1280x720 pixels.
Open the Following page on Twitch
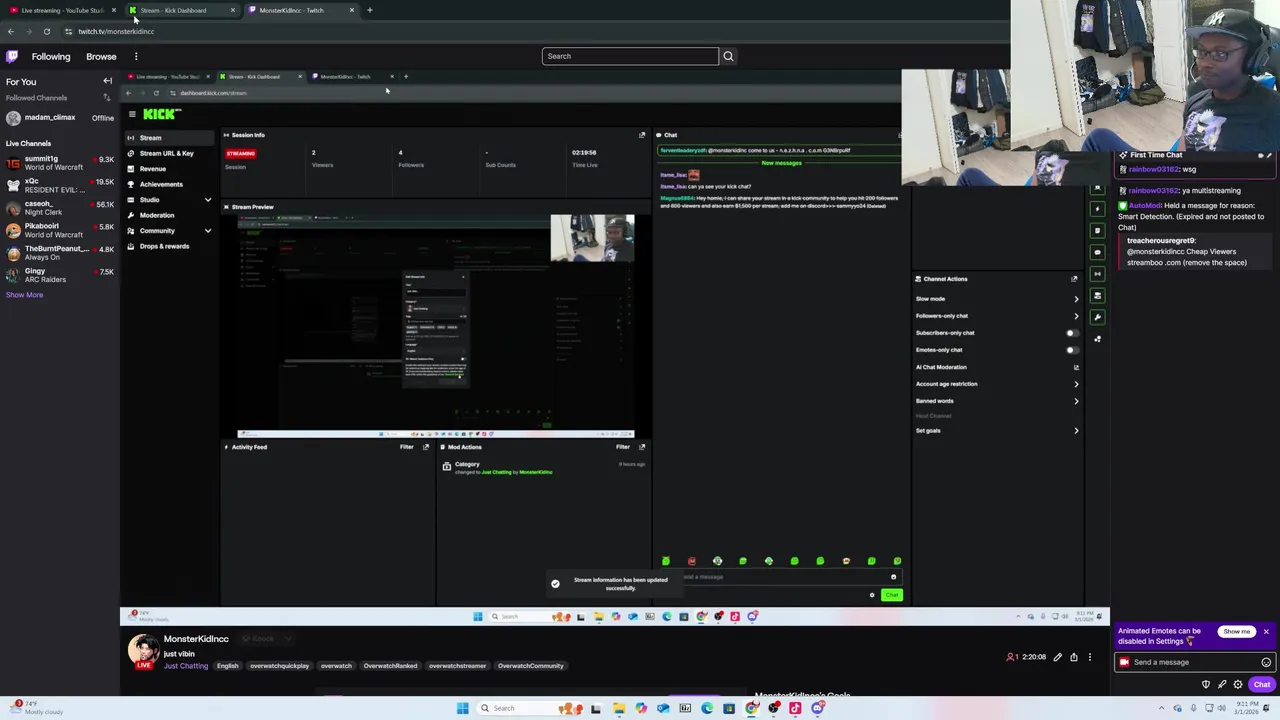[51, 57]
